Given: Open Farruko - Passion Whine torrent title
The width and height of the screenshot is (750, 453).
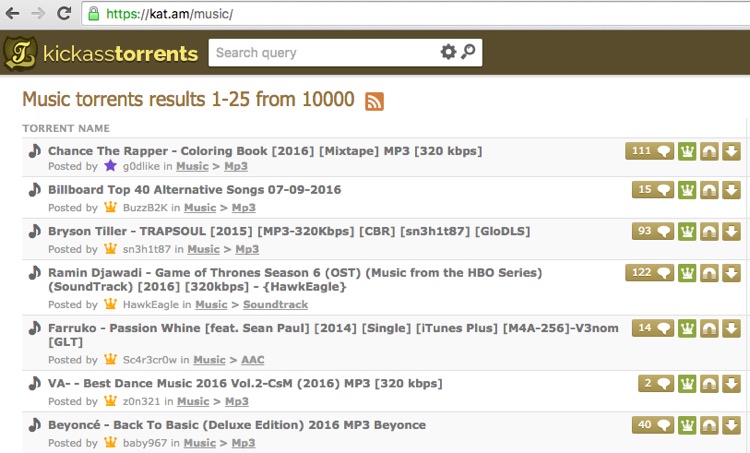Looking at the screenshot, I should click(333, 335).
